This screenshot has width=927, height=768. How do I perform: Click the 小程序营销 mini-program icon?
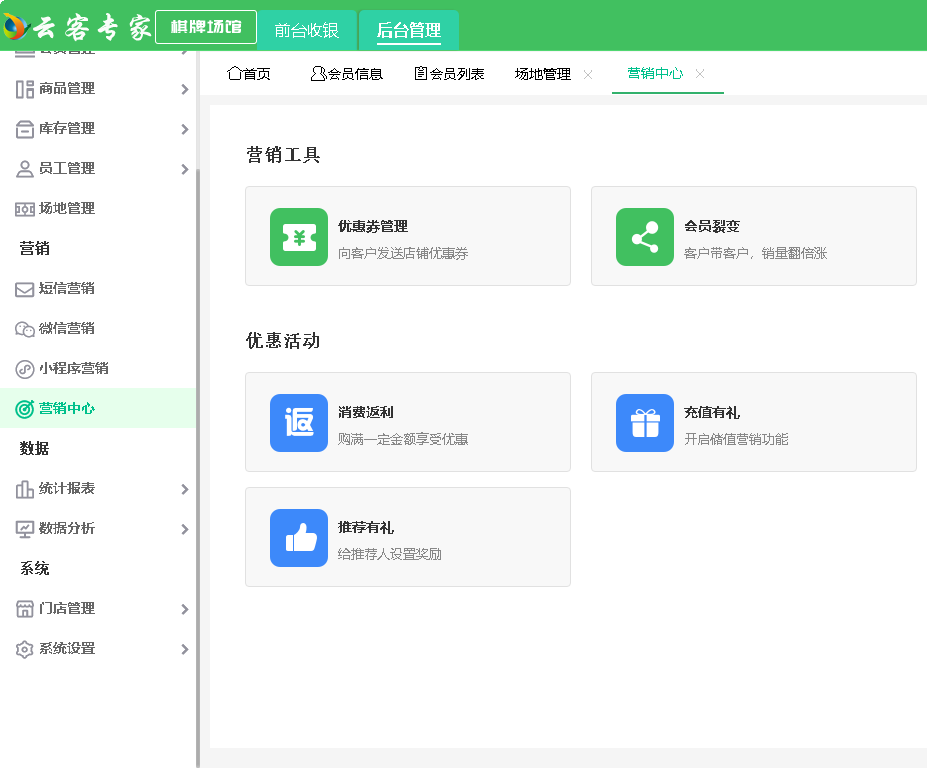[25, 369]
